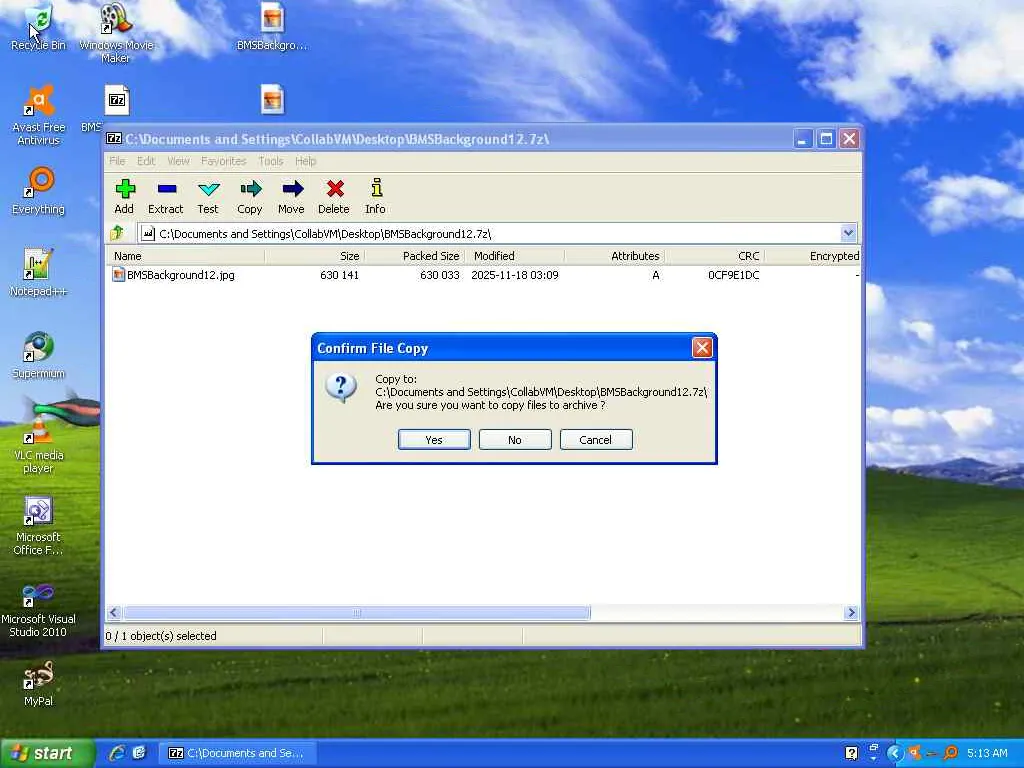Open the Favorites menu
This screenshot has height=768, width=1024.
coord(223,161)
